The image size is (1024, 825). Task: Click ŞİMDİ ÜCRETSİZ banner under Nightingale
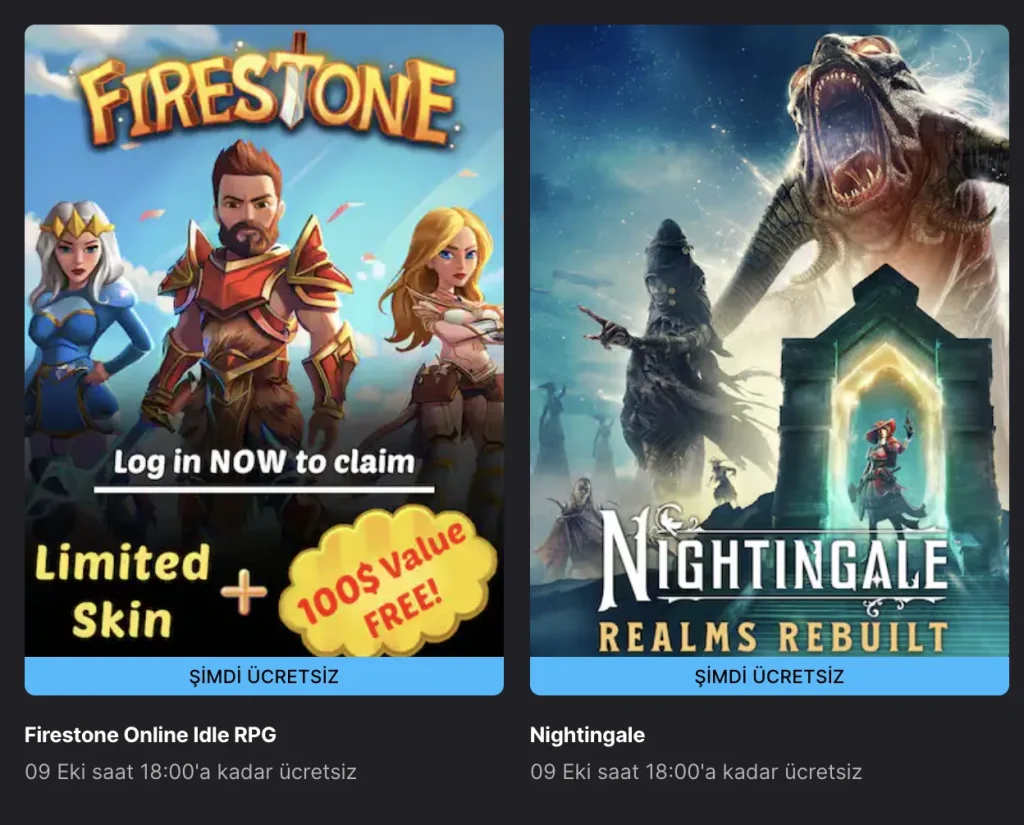(x=769, y=676)
